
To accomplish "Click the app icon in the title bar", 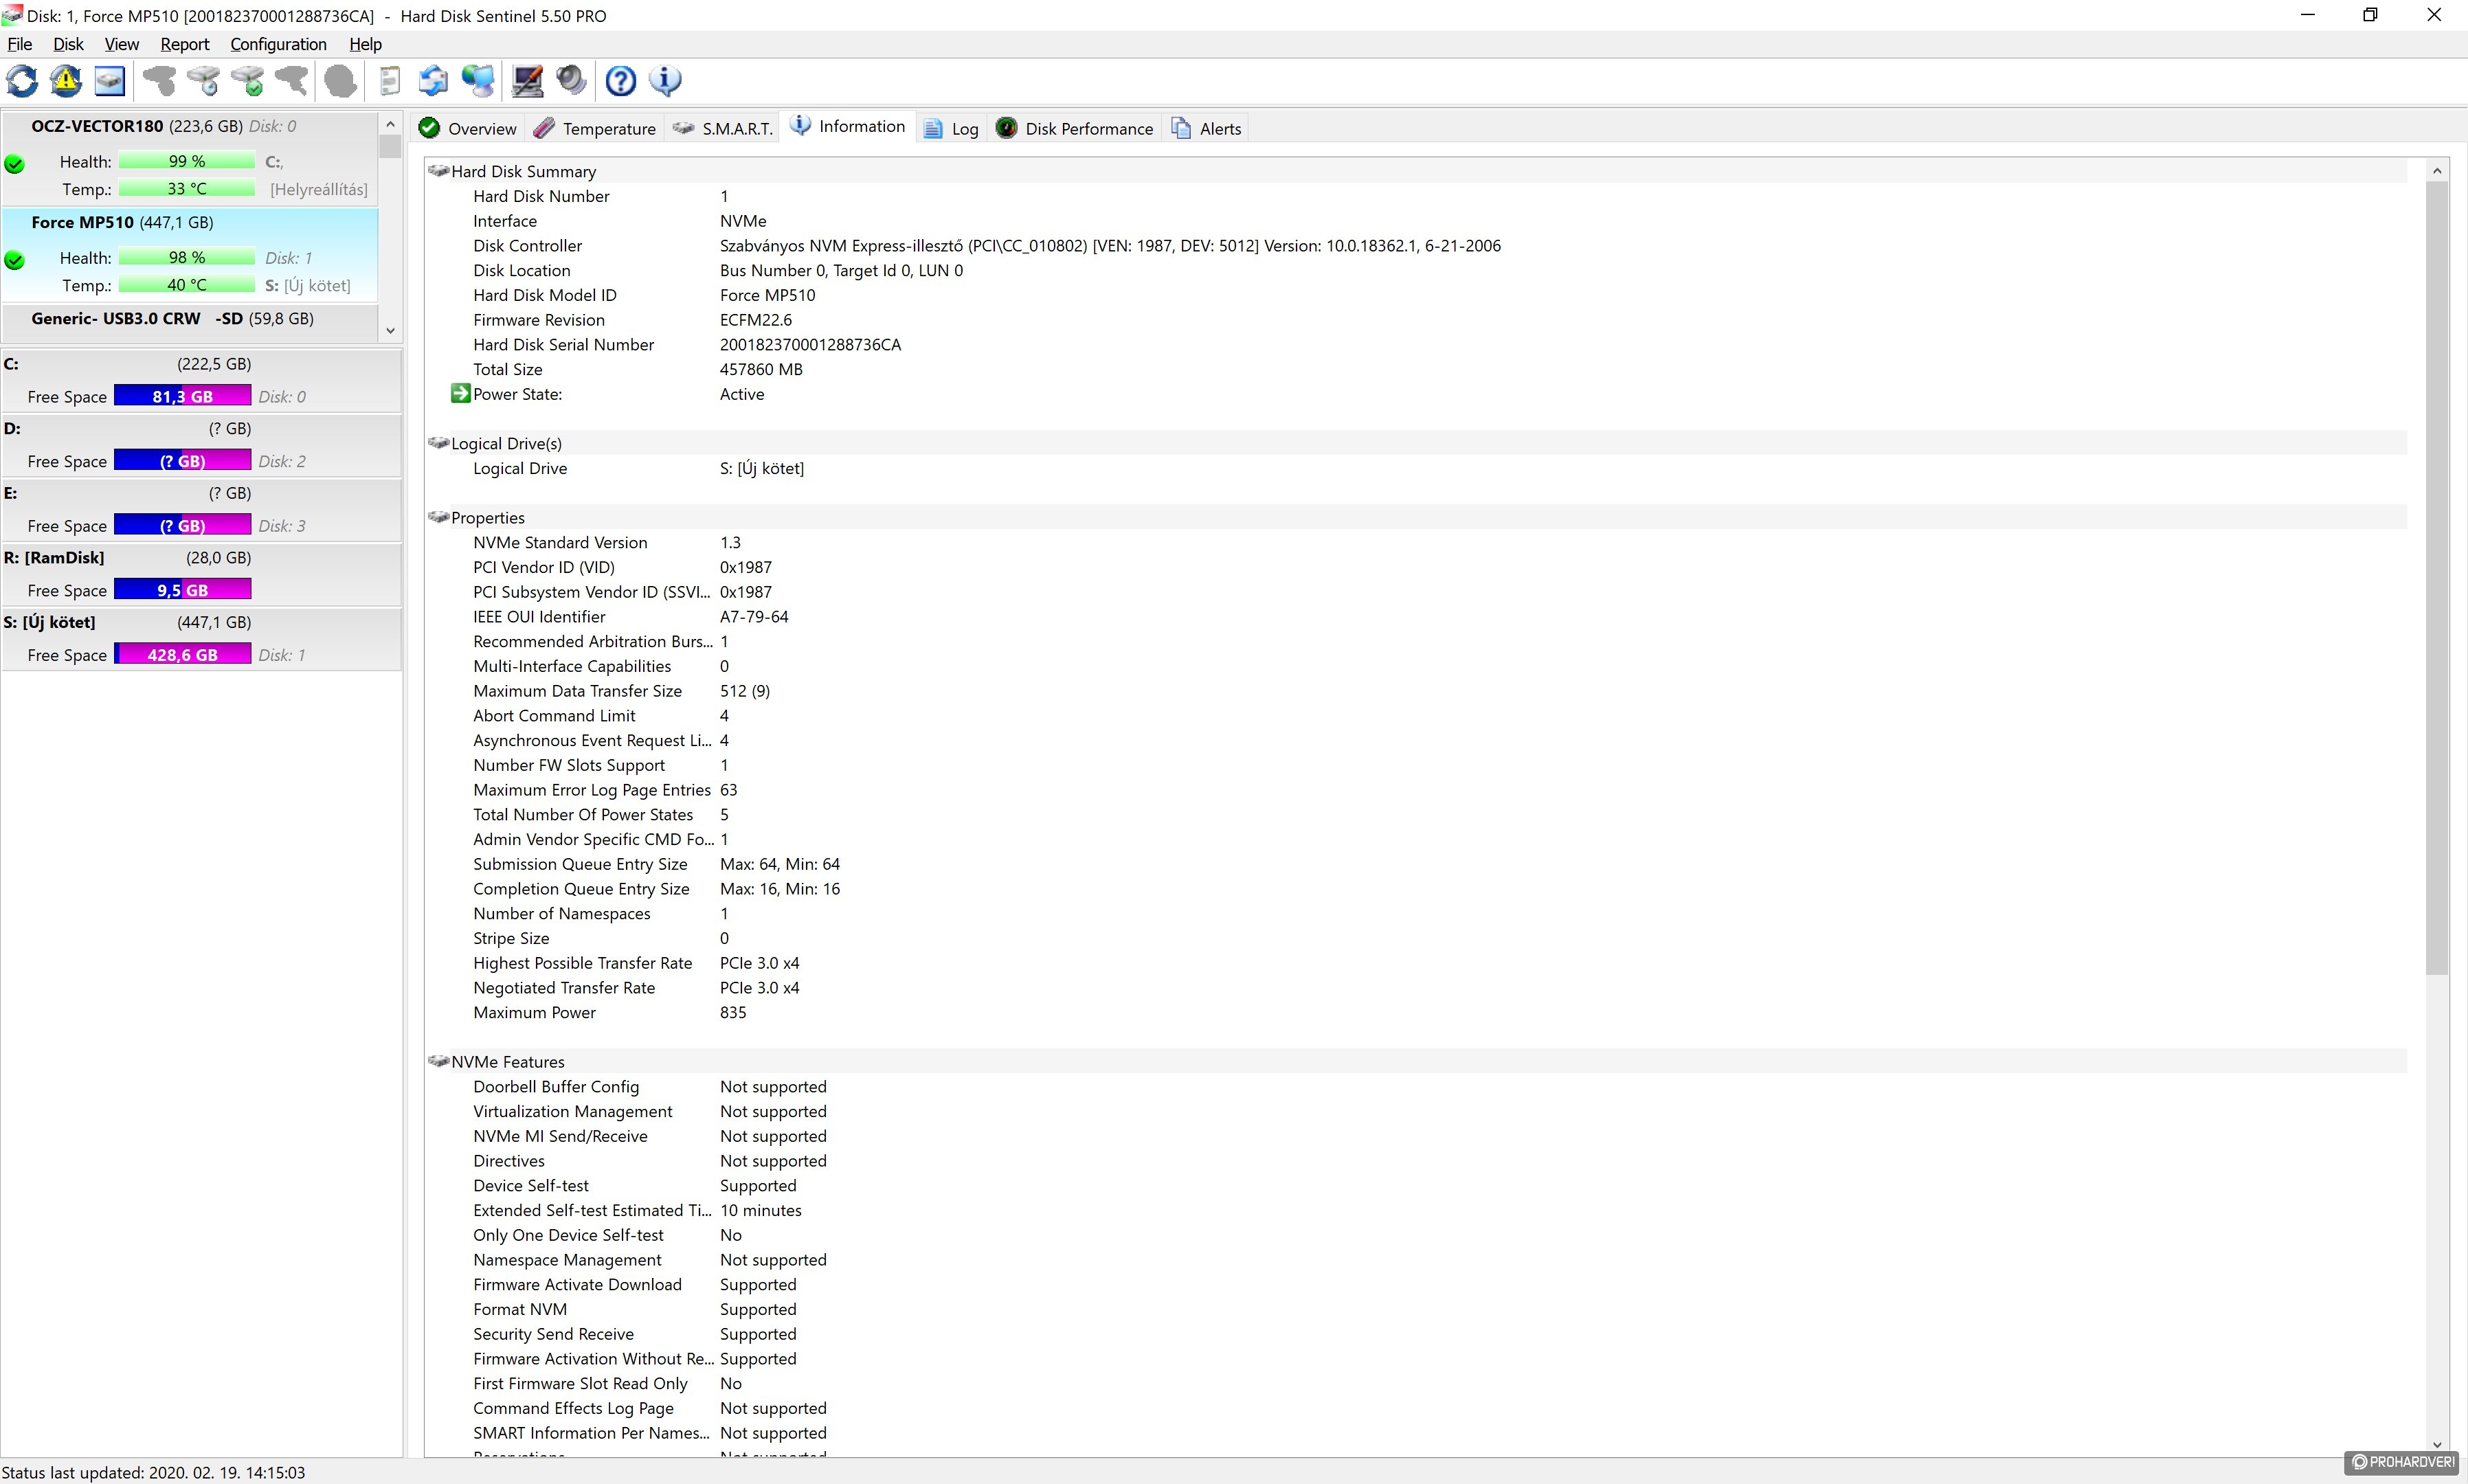I will [12, 15].
